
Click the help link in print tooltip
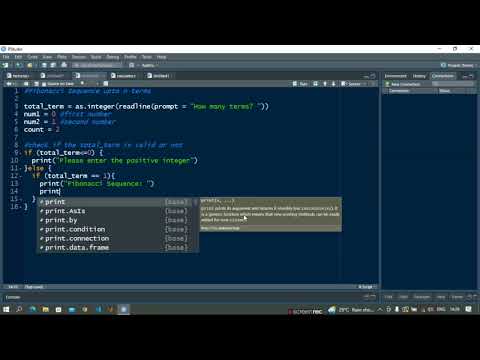[220, 228]
